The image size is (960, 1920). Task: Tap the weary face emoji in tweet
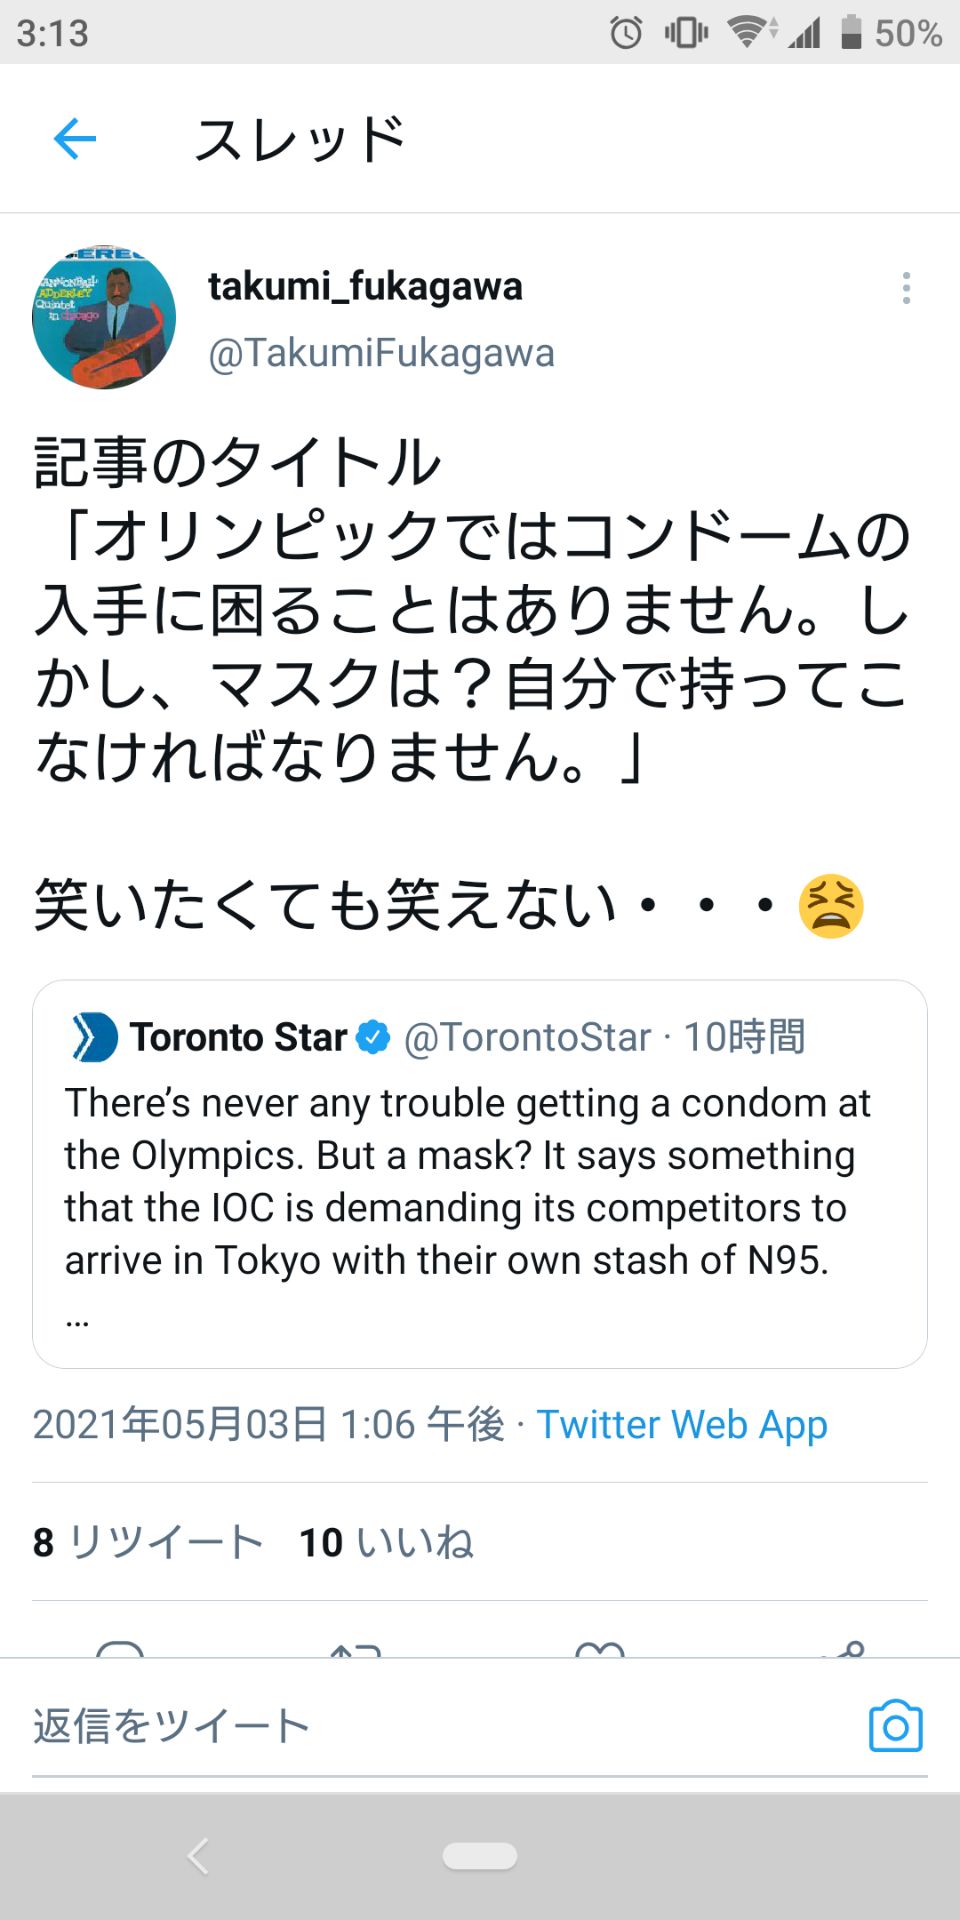click(830, 905)
